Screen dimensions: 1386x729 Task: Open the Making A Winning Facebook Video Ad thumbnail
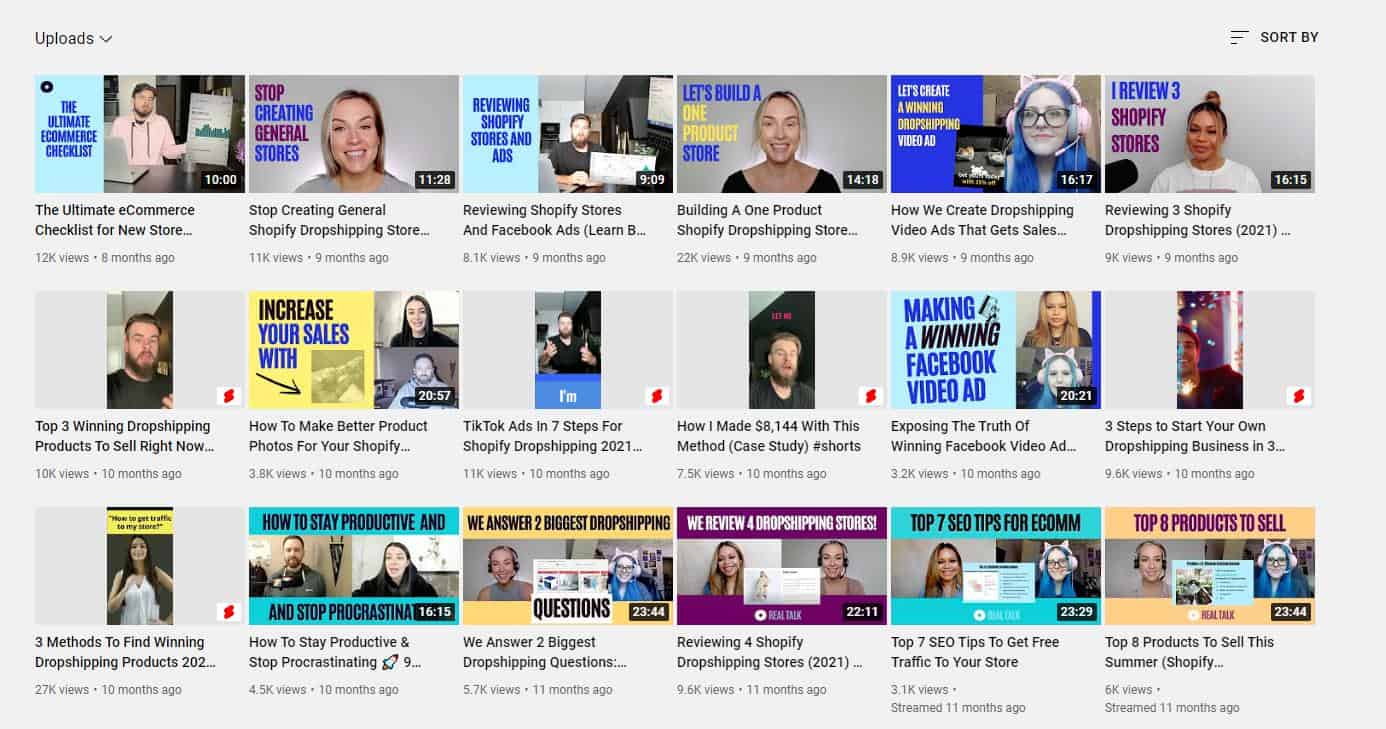click(x=996, y=350)
